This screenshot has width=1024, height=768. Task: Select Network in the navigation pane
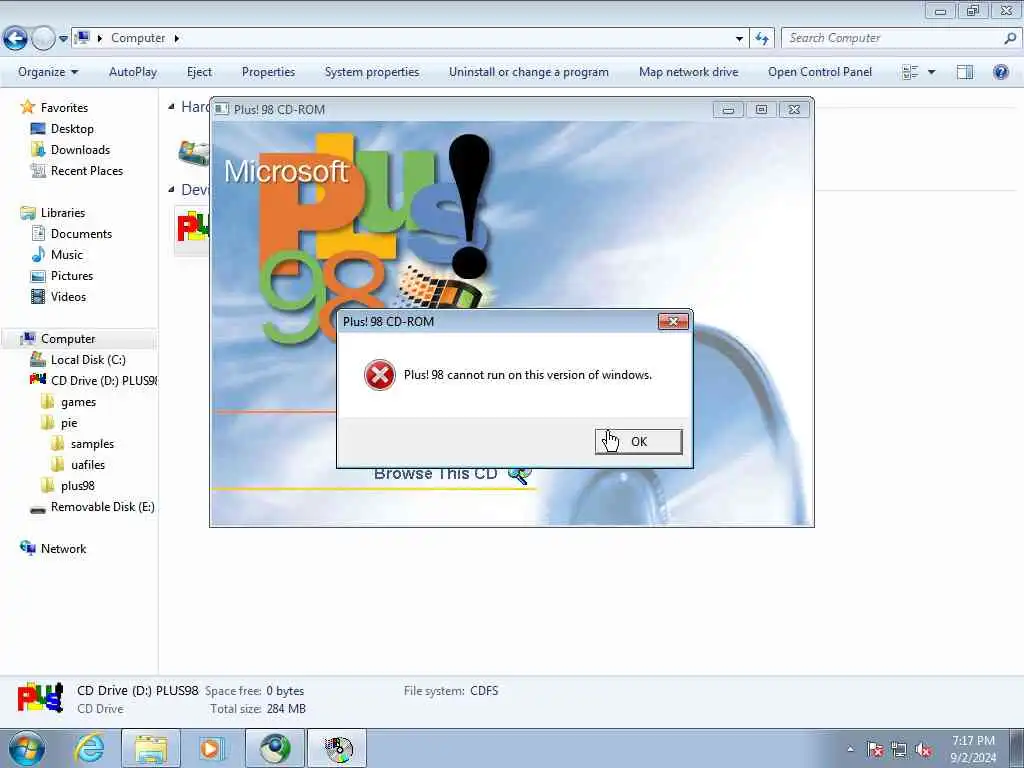(63, 549)
